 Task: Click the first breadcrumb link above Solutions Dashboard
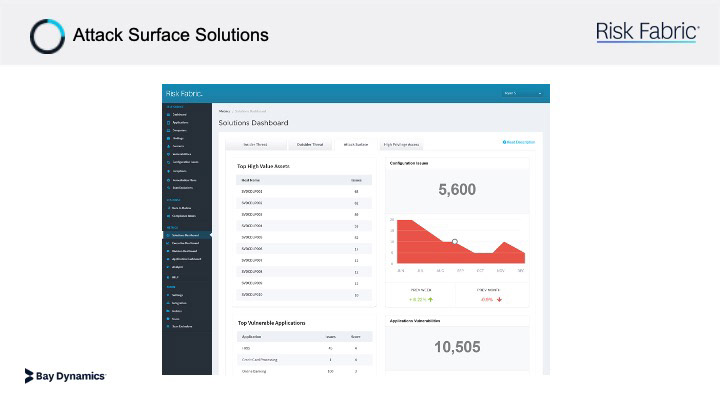point(224,111)
